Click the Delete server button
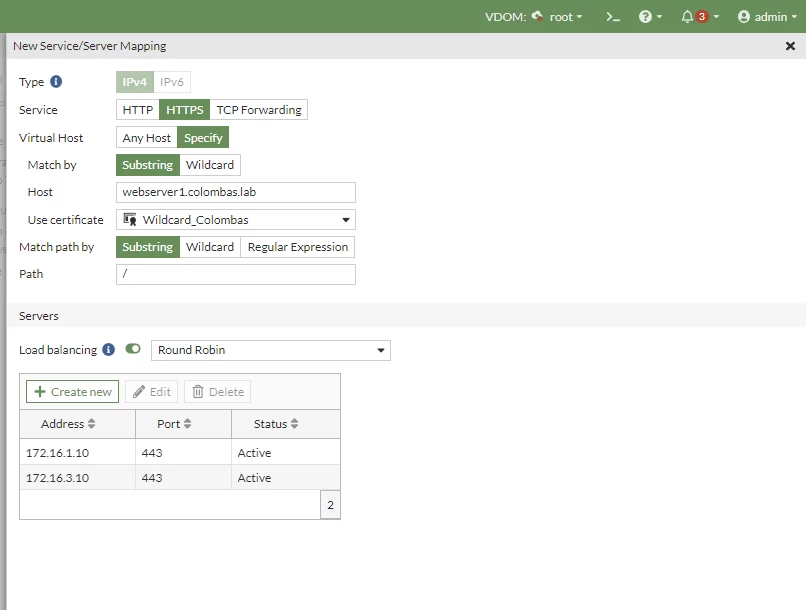Viewport: 806px width, 610px height. click(x=217, y=392)
